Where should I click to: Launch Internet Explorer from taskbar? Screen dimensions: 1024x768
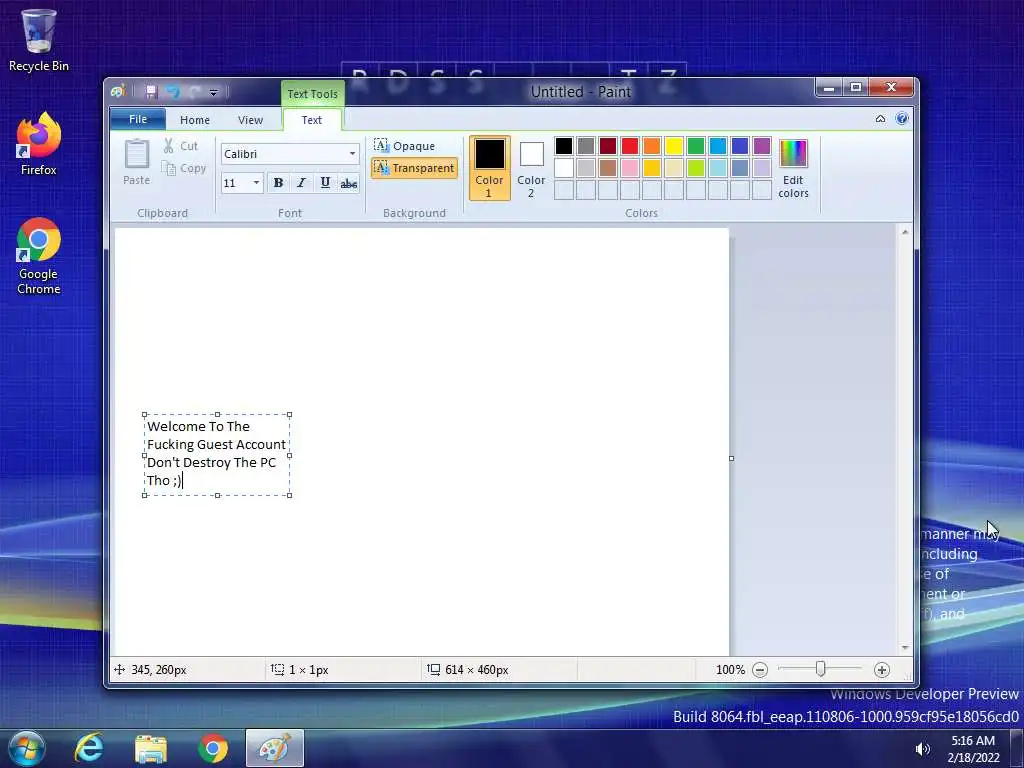point(89,748)
